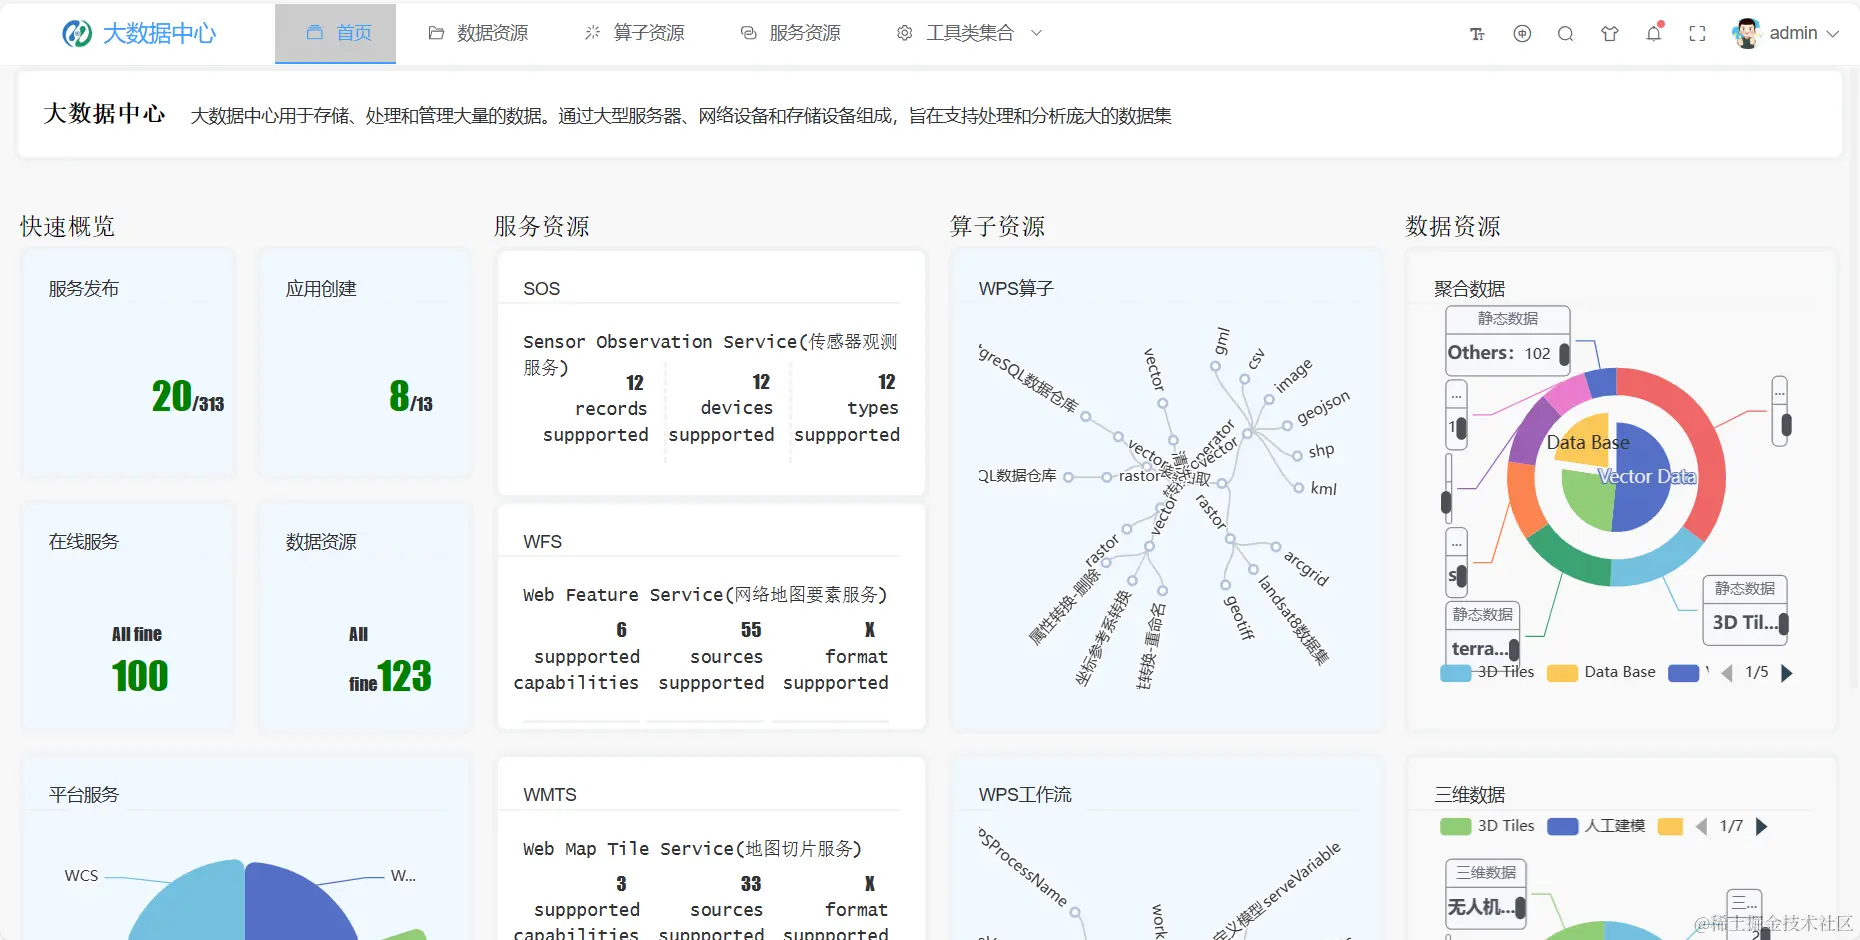
Task: Toggle 3D Tiles legend in 聚合数据 chart
Action: coord(1487,673)
